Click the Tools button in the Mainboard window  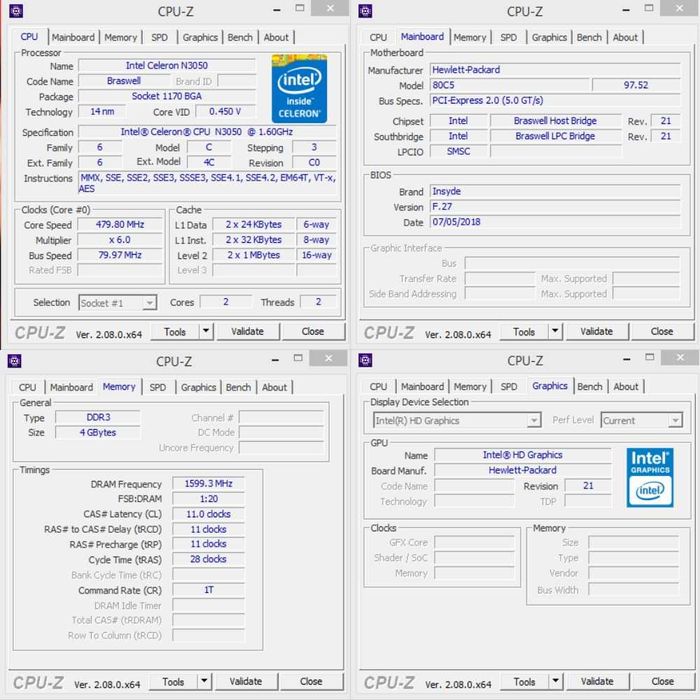[x=524, y=332]
